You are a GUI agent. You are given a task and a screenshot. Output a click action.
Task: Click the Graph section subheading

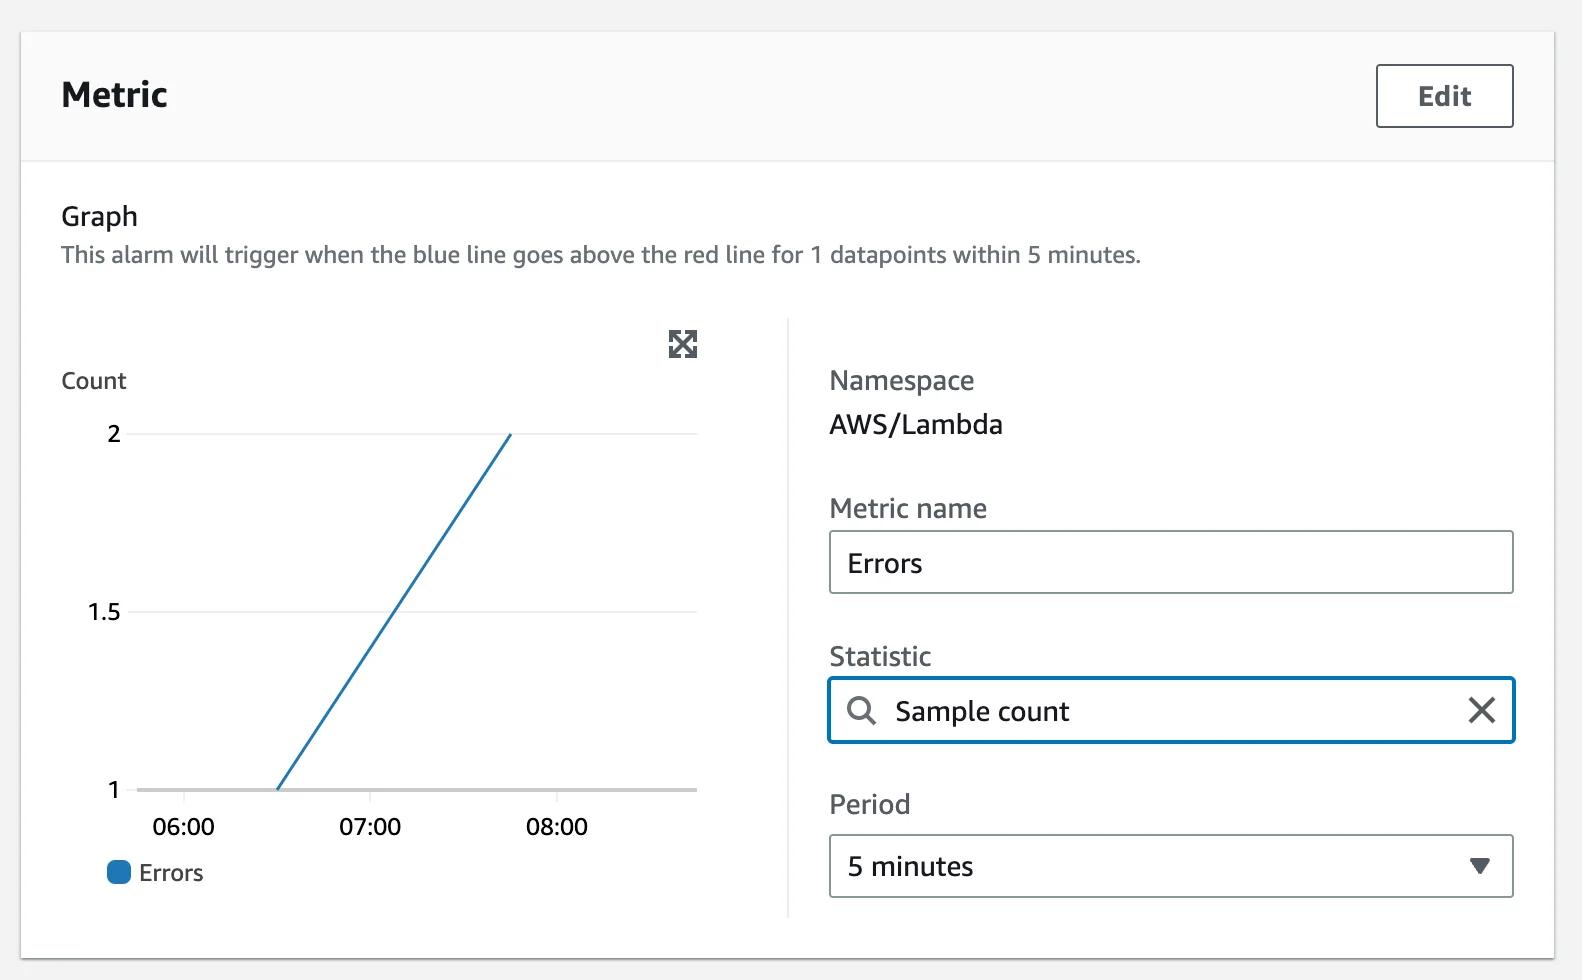pyautogui.click(x=99, y=216)
